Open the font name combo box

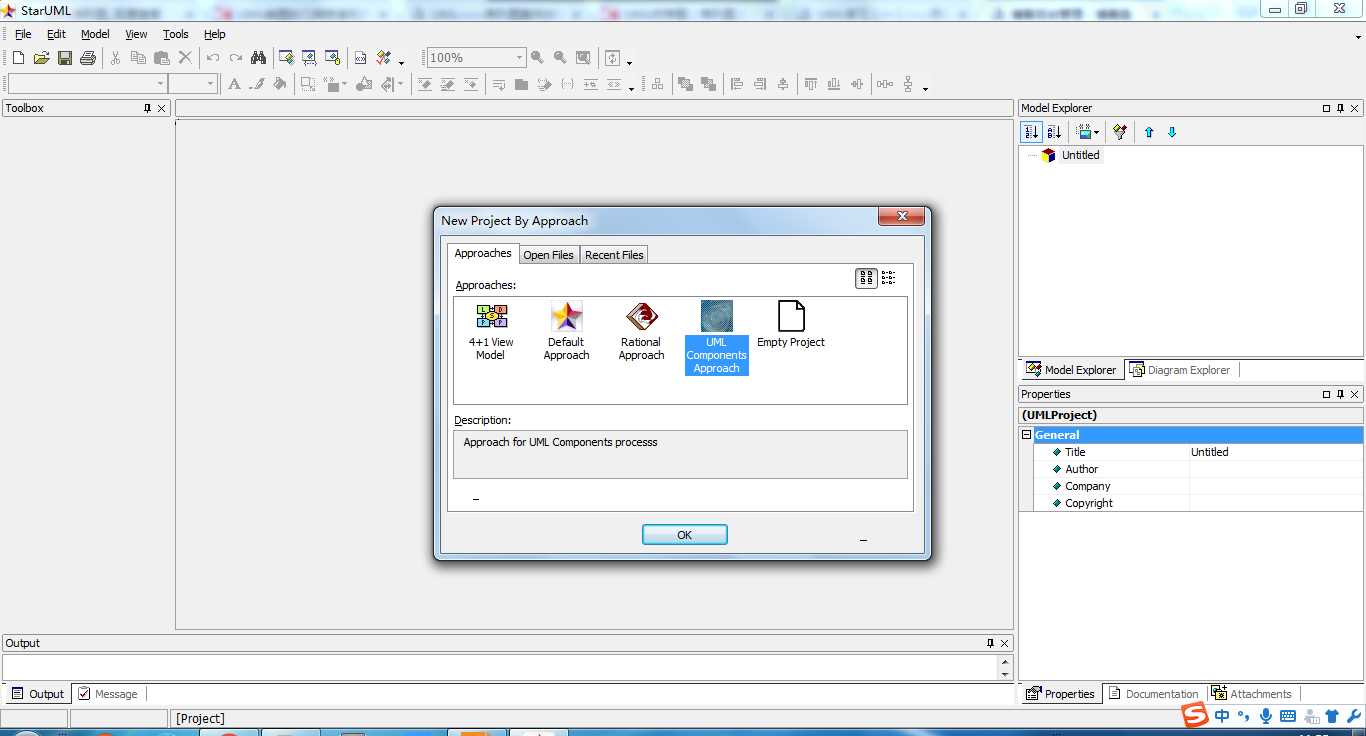(x=160, y=84)
